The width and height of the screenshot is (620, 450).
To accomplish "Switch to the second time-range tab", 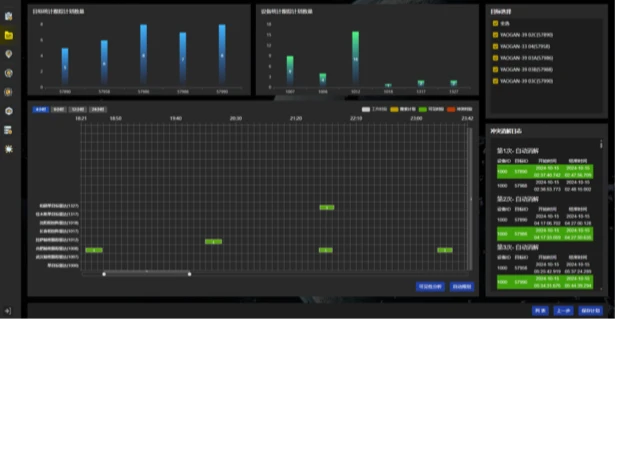I will click(x=59, y=108).
